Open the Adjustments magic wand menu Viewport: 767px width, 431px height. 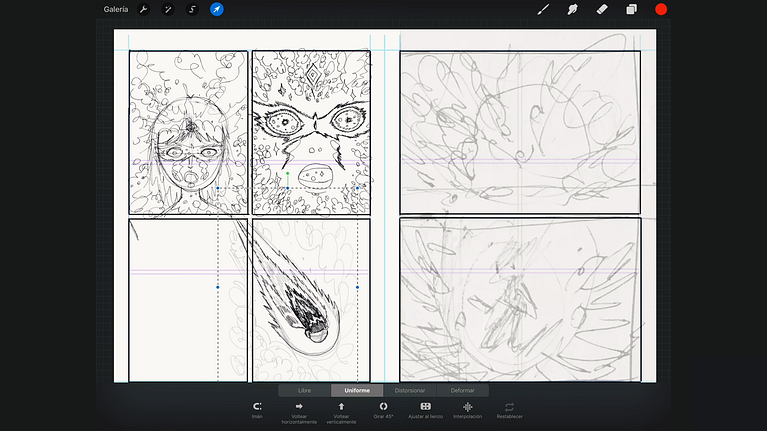[168, 10]
